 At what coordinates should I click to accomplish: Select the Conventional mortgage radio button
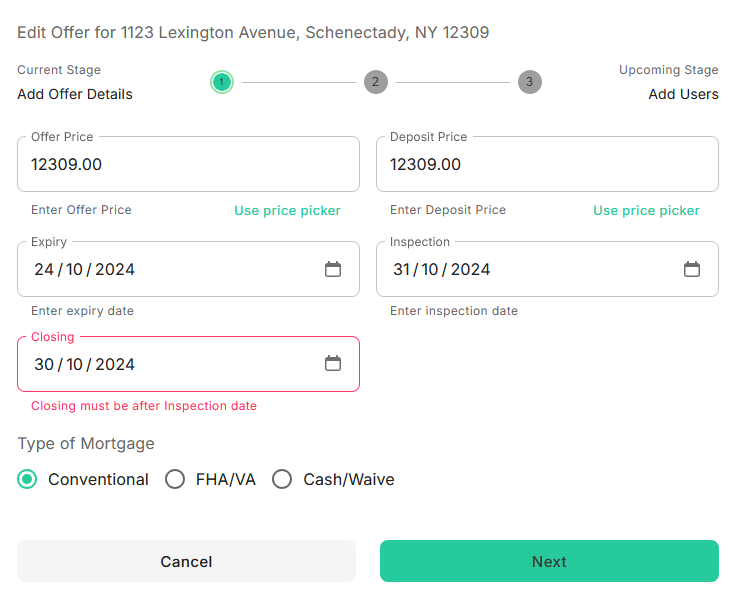[28, 479]
